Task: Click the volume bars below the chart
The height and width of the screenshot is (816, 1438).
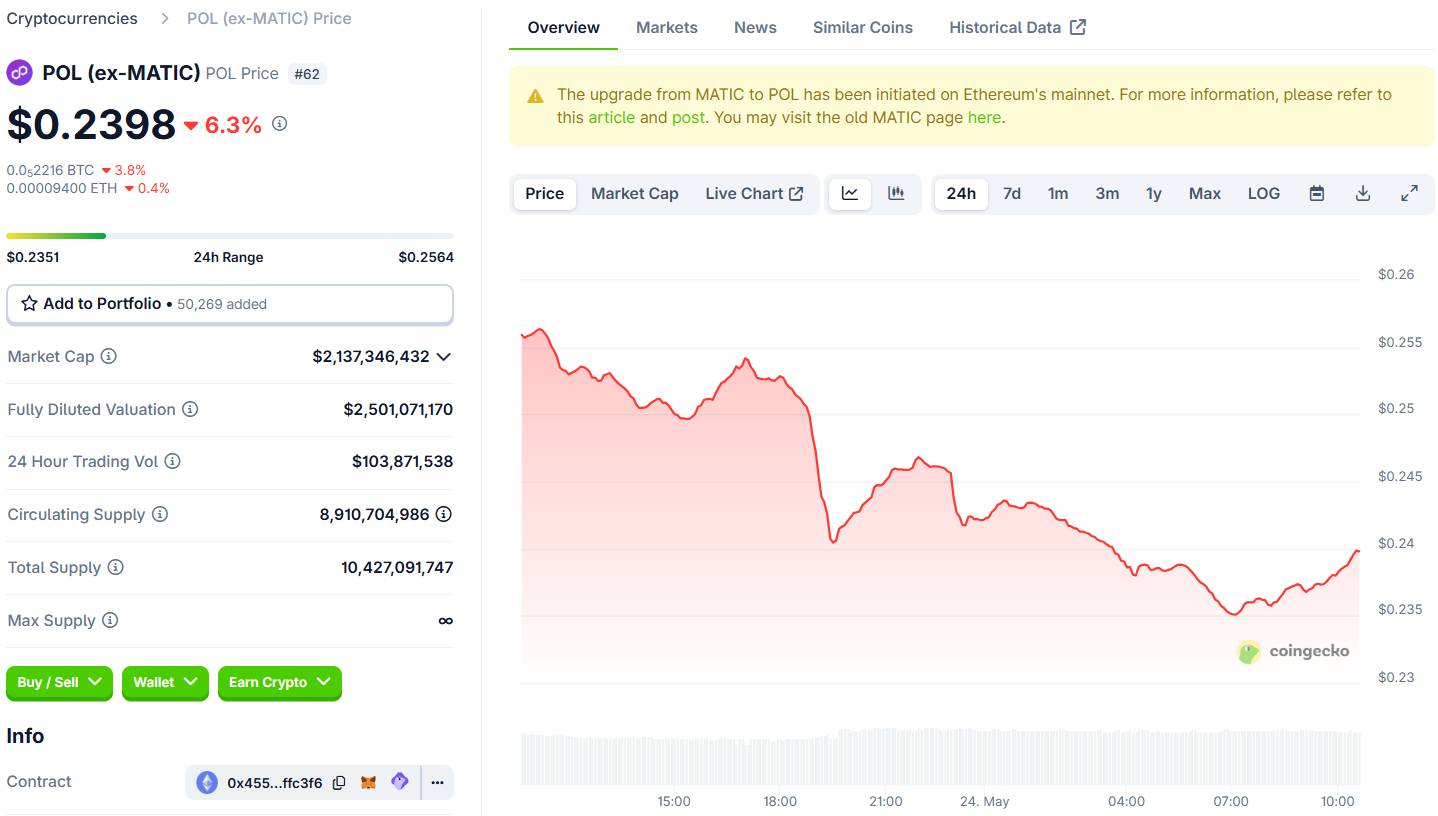Action: pyautogui.click(x=940, y=757)
